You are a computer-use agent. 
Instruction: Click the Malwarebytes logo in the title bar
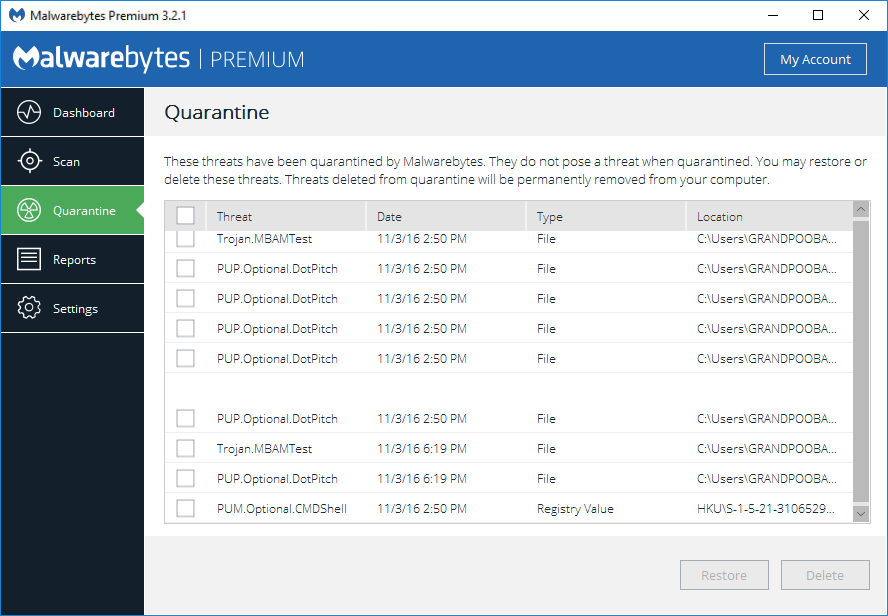click(x=17, y=15)
